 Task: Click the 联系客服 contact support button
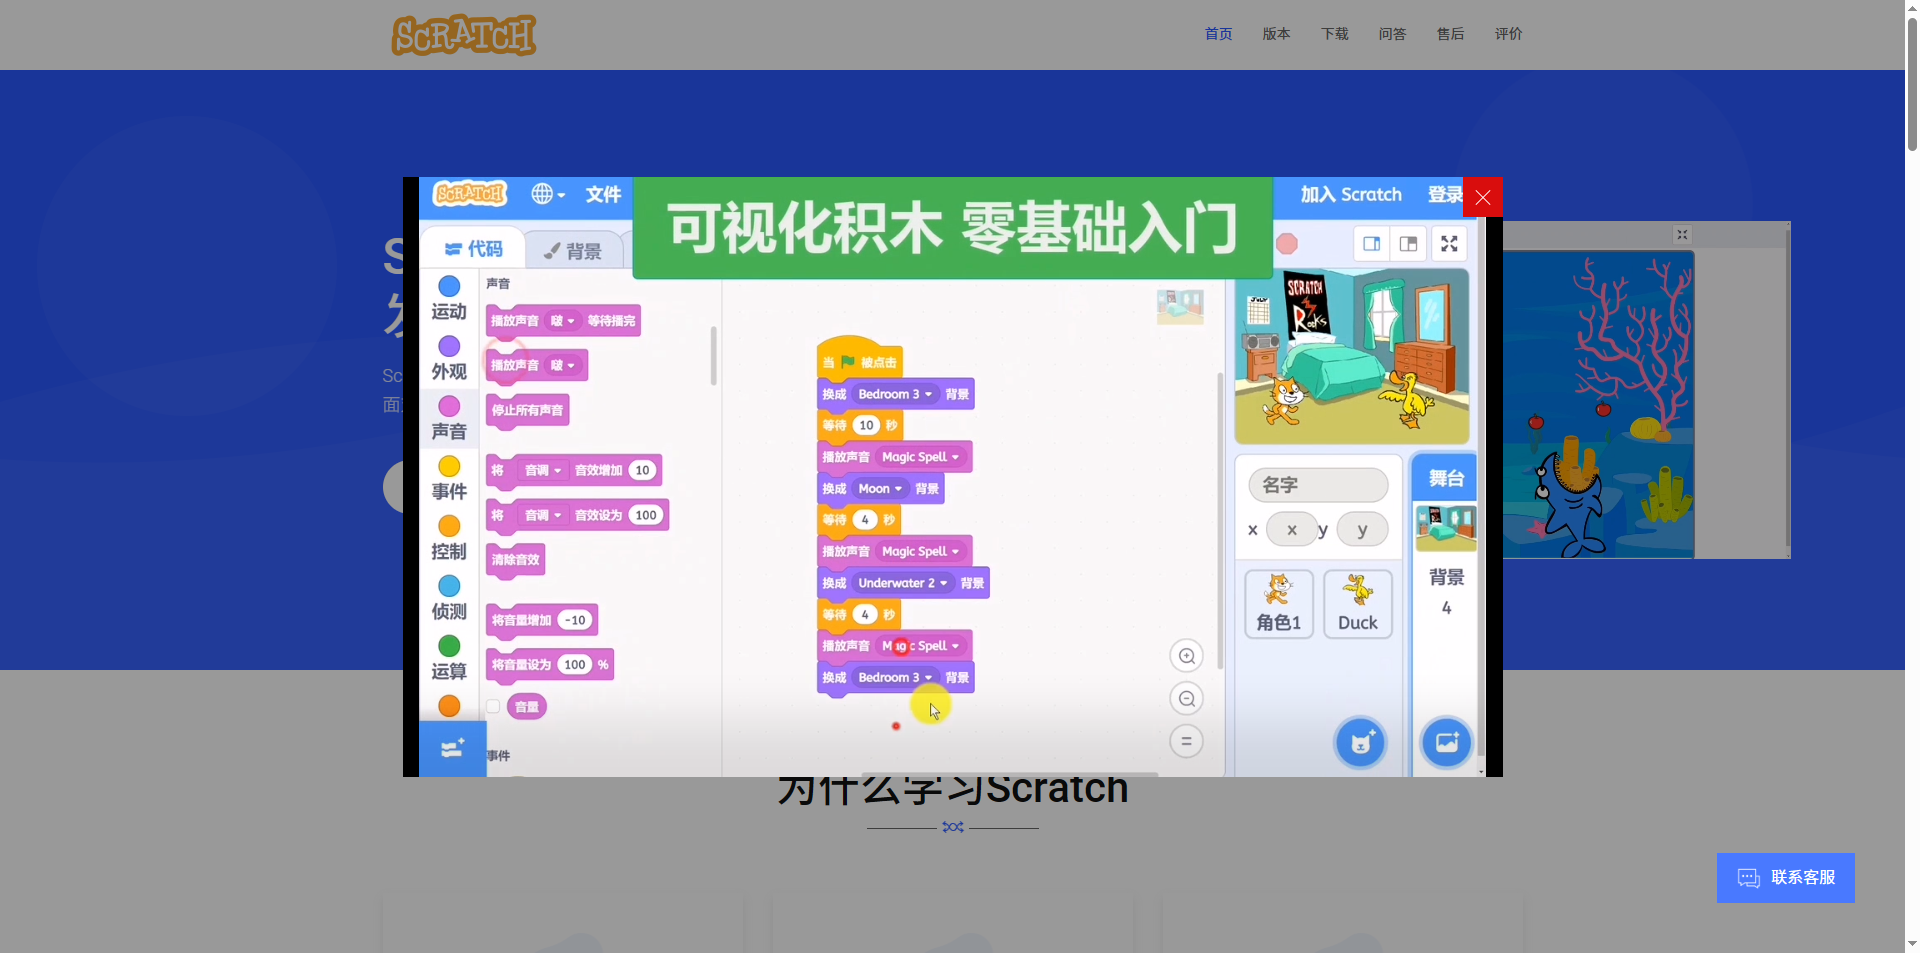[1786, 877]
